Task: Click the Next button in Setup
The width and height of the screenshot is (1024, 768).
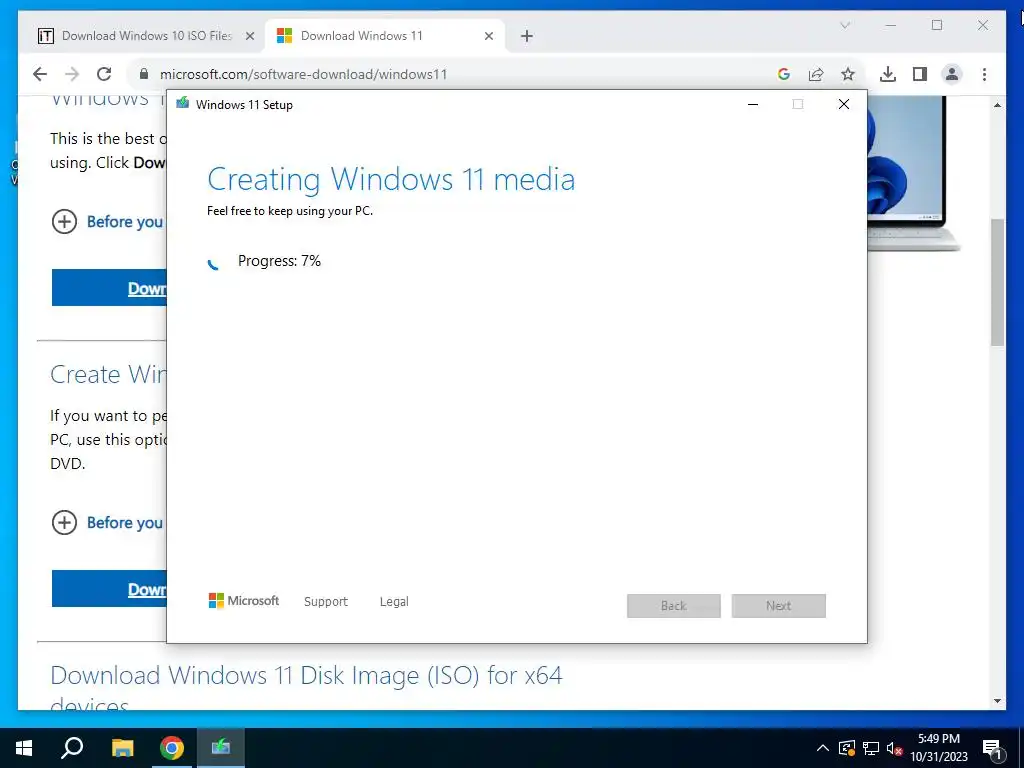Action: (778, 605)
